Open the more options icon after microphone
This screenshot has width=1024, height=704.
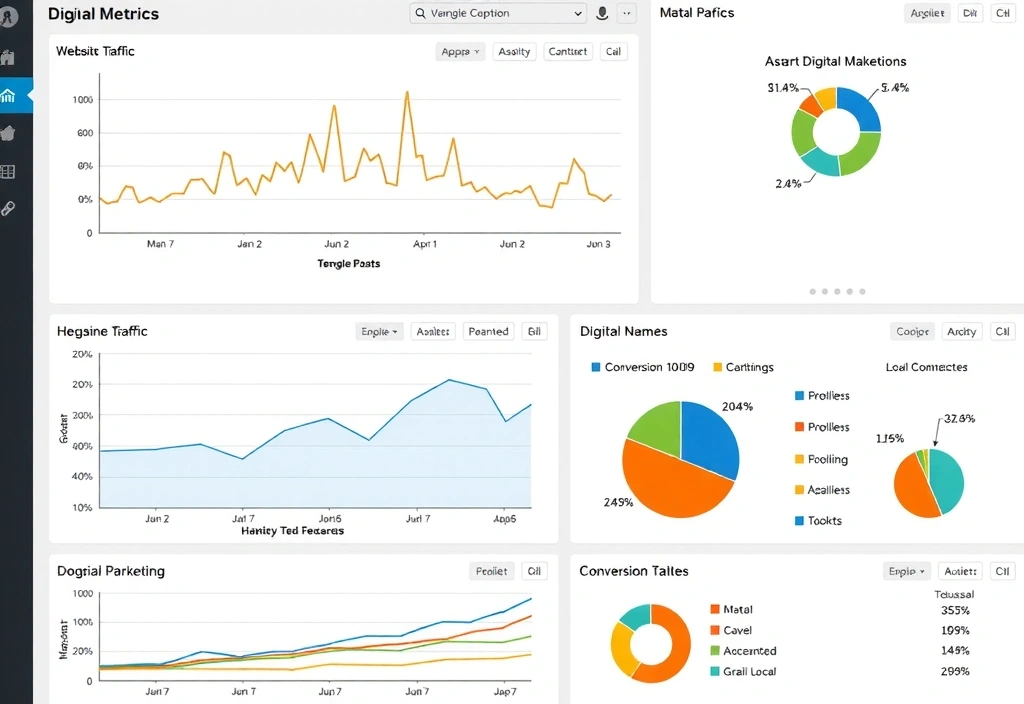click(627, 13)
